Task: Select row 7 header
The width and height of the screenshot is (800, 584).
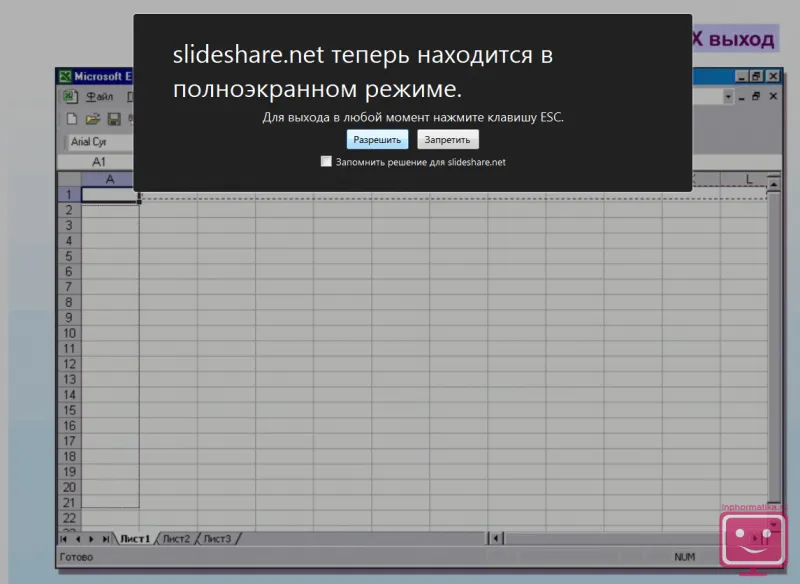Action: pos(69,287)
